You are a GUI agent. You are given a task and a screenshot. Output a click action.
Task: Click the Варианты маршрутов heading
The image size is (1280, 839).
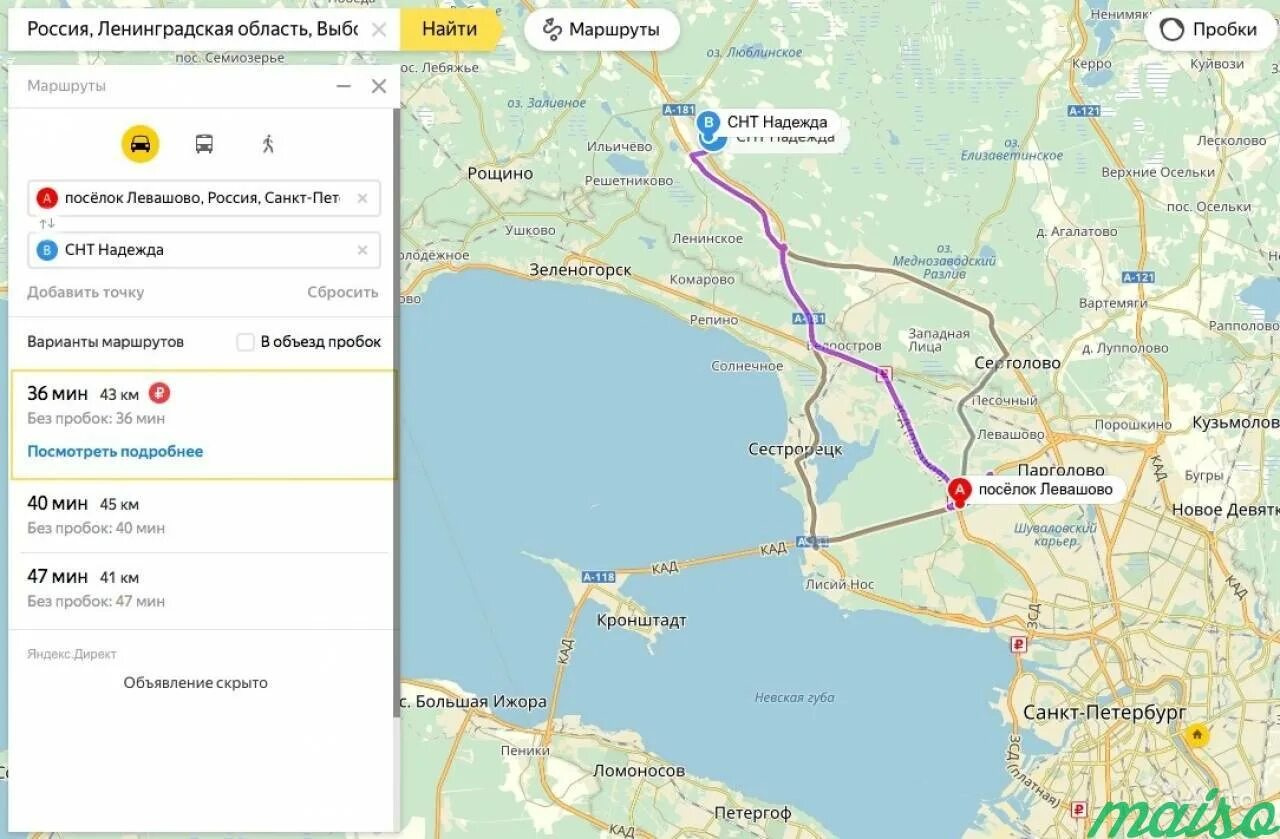pos(105,342)
